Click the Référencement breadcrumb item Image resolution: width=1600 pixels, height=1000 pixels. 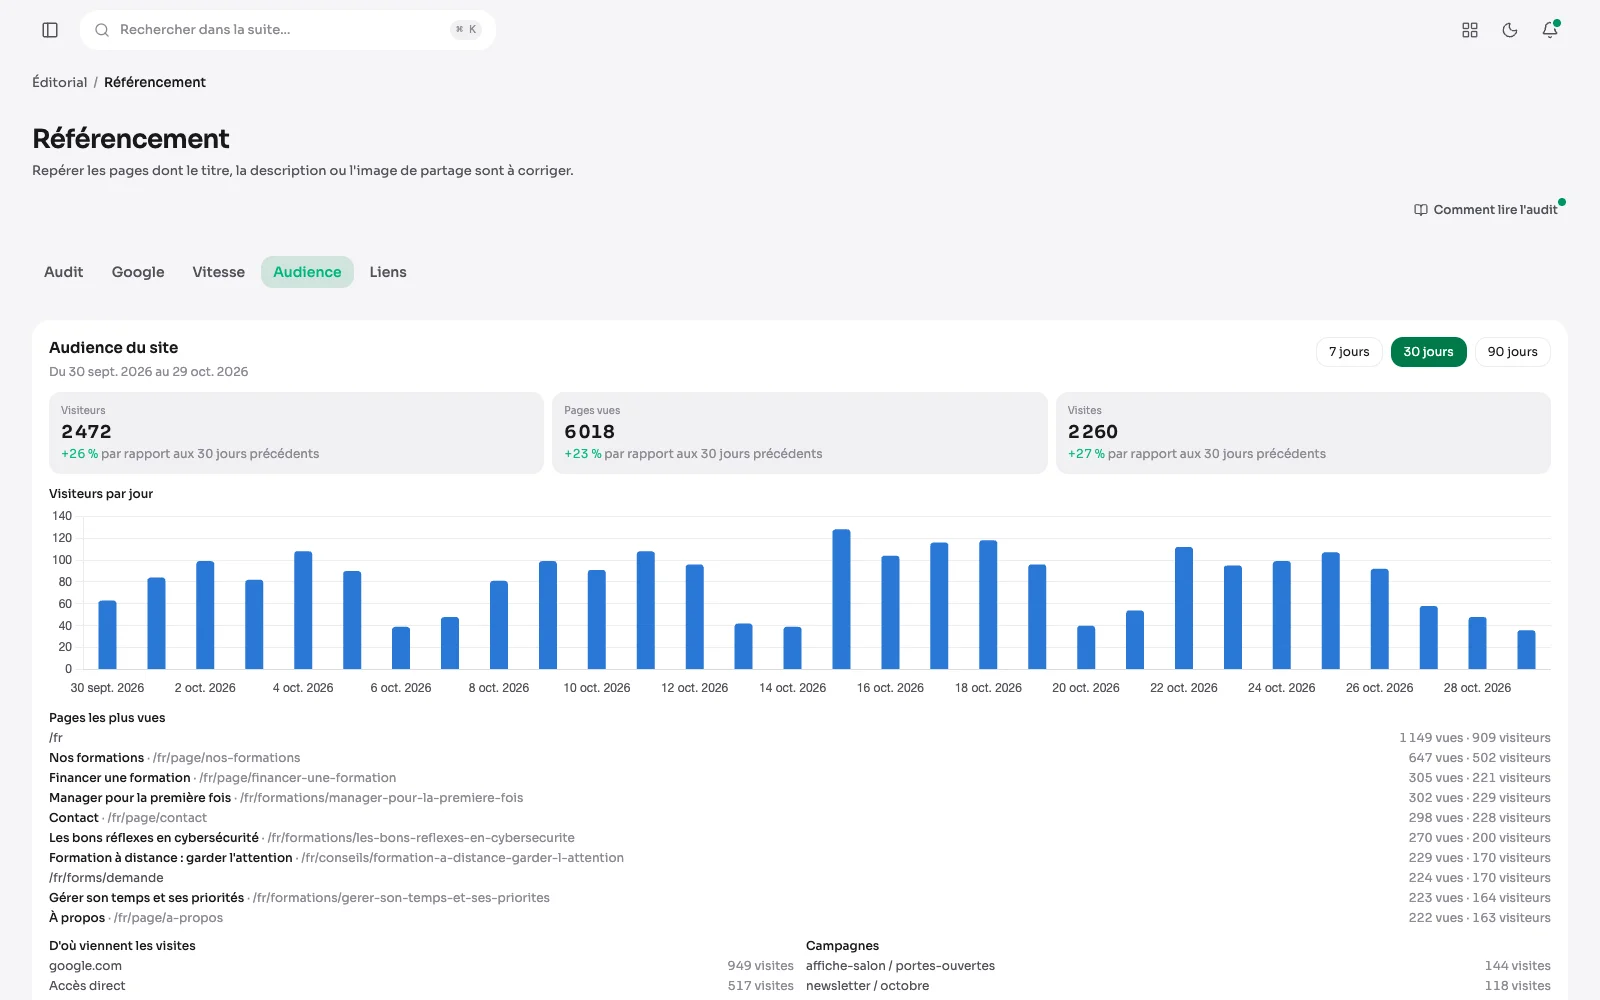[155, 82]
